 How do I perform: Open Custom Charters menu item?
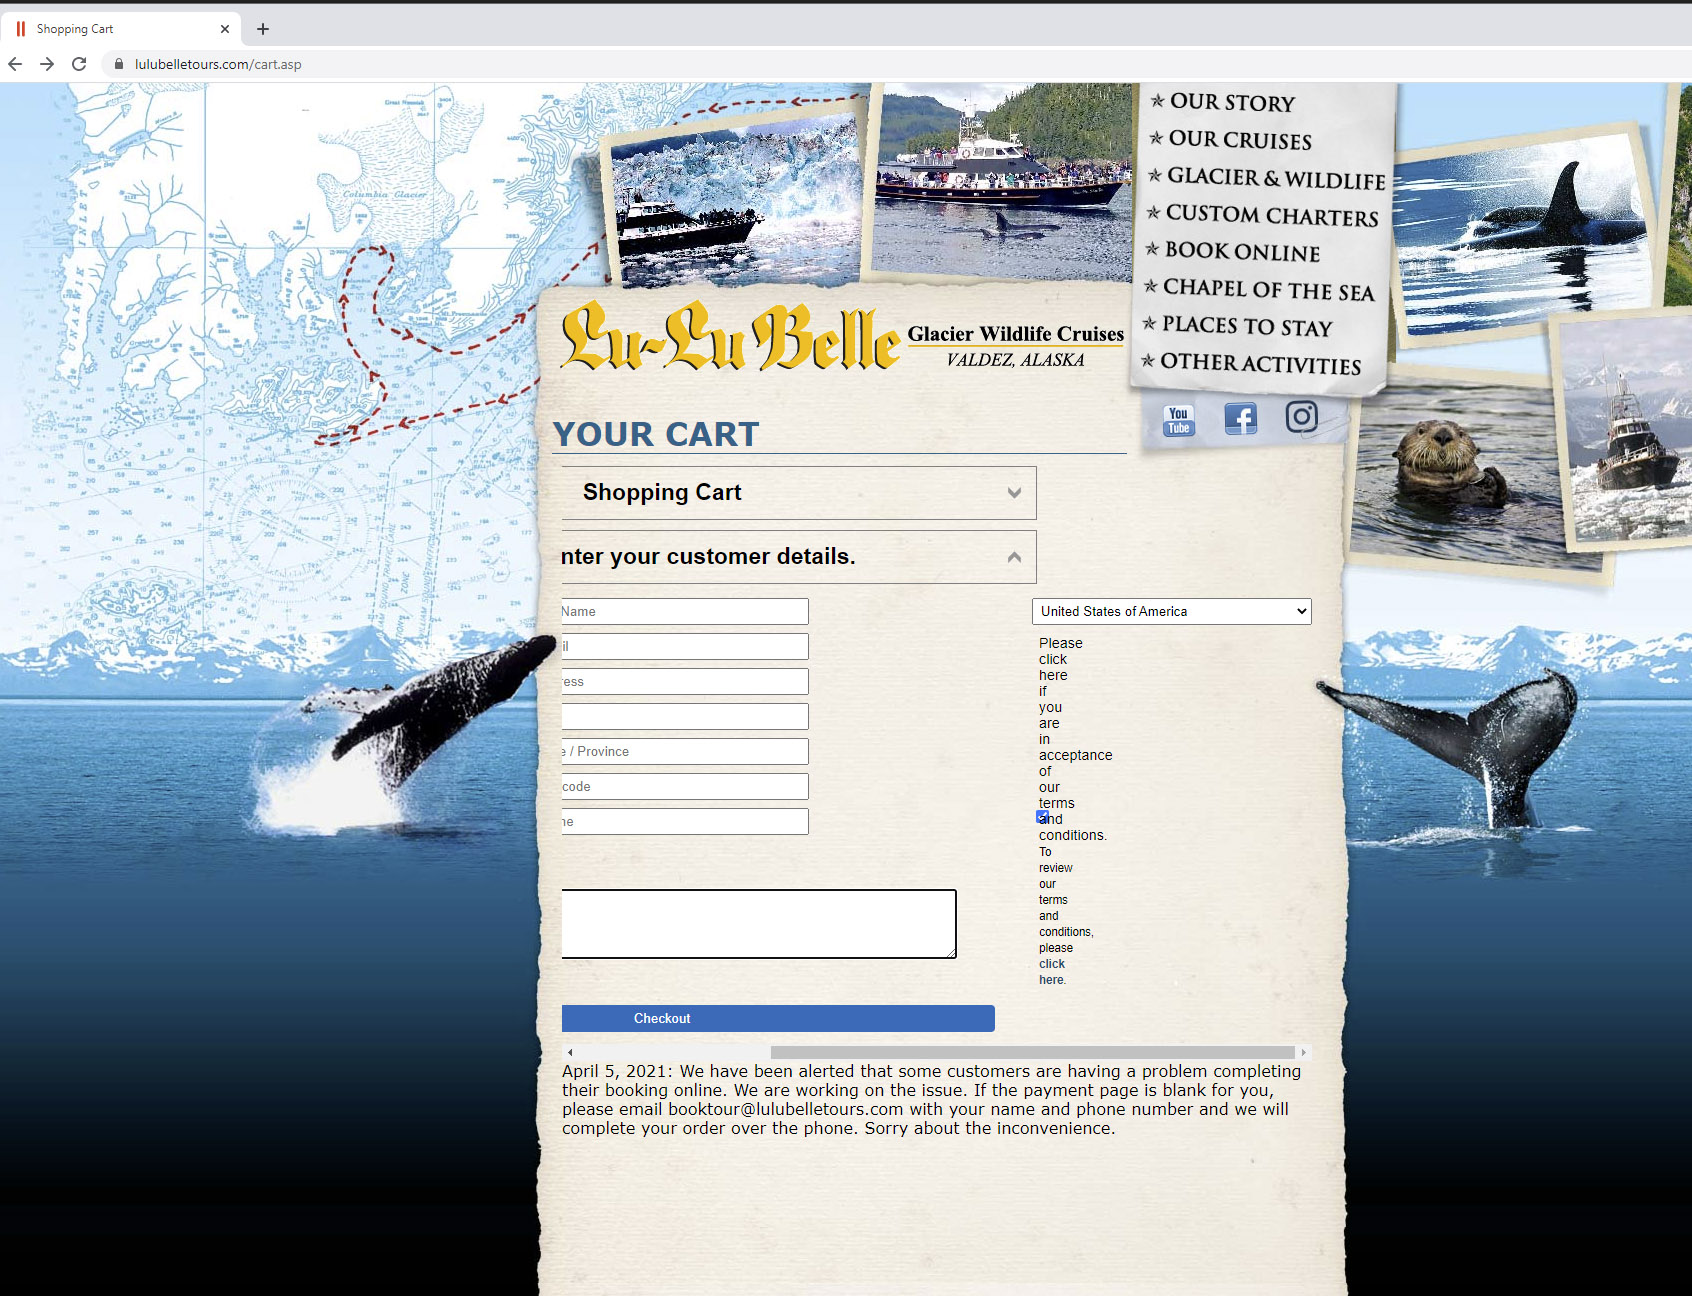click(x=1271, y=215)
